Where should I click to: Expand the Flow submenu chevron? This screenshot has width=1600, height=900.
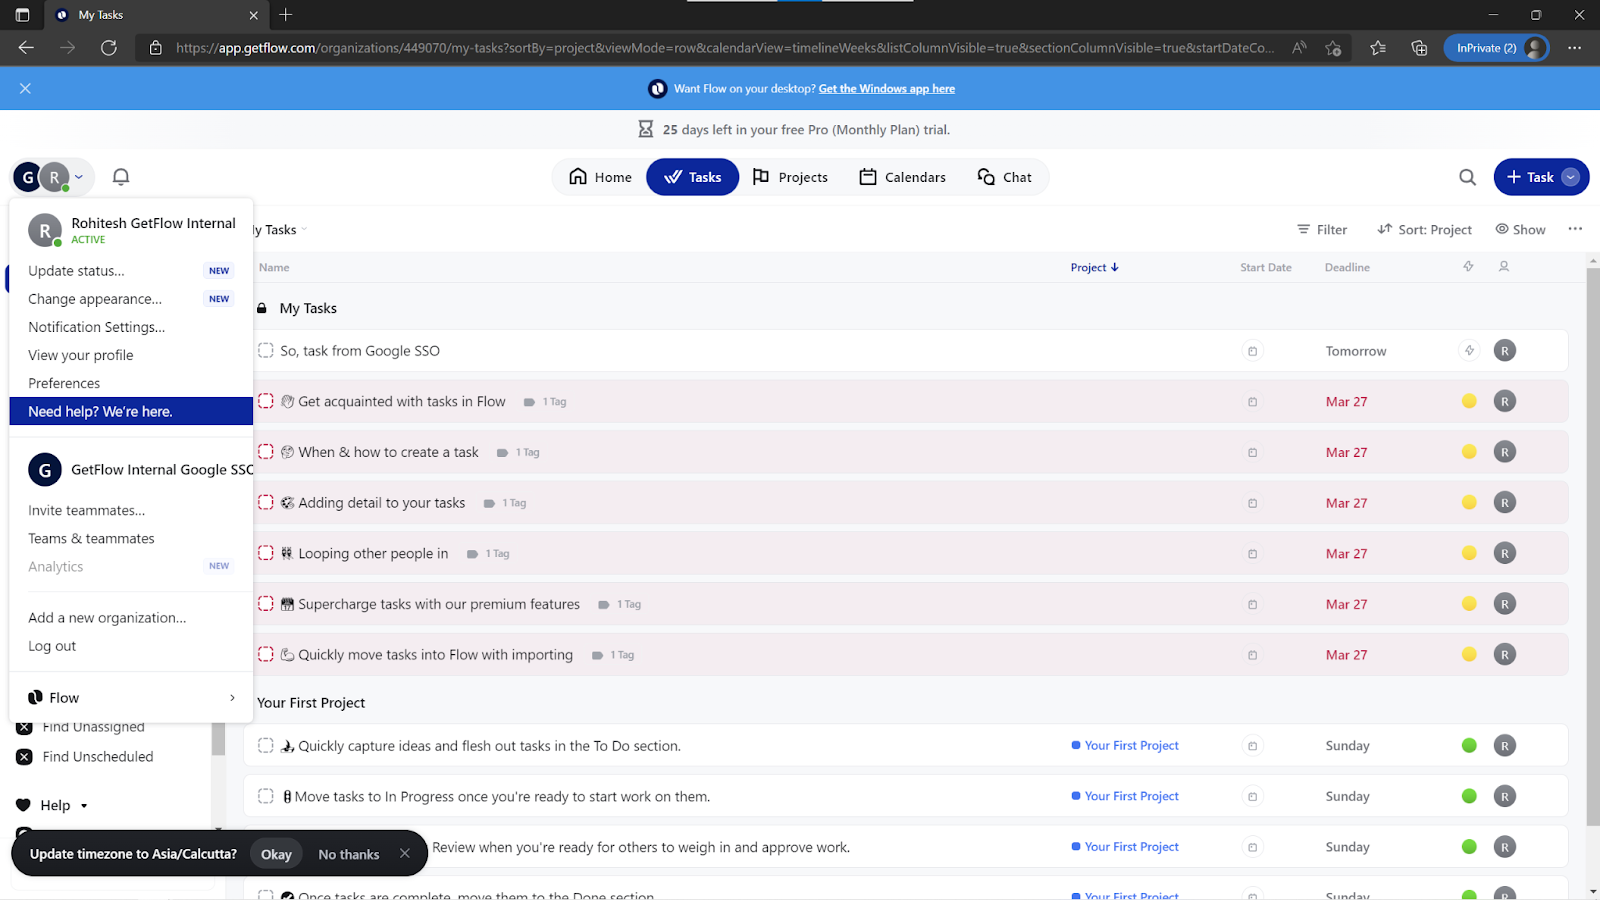click(x=232, y=698)
